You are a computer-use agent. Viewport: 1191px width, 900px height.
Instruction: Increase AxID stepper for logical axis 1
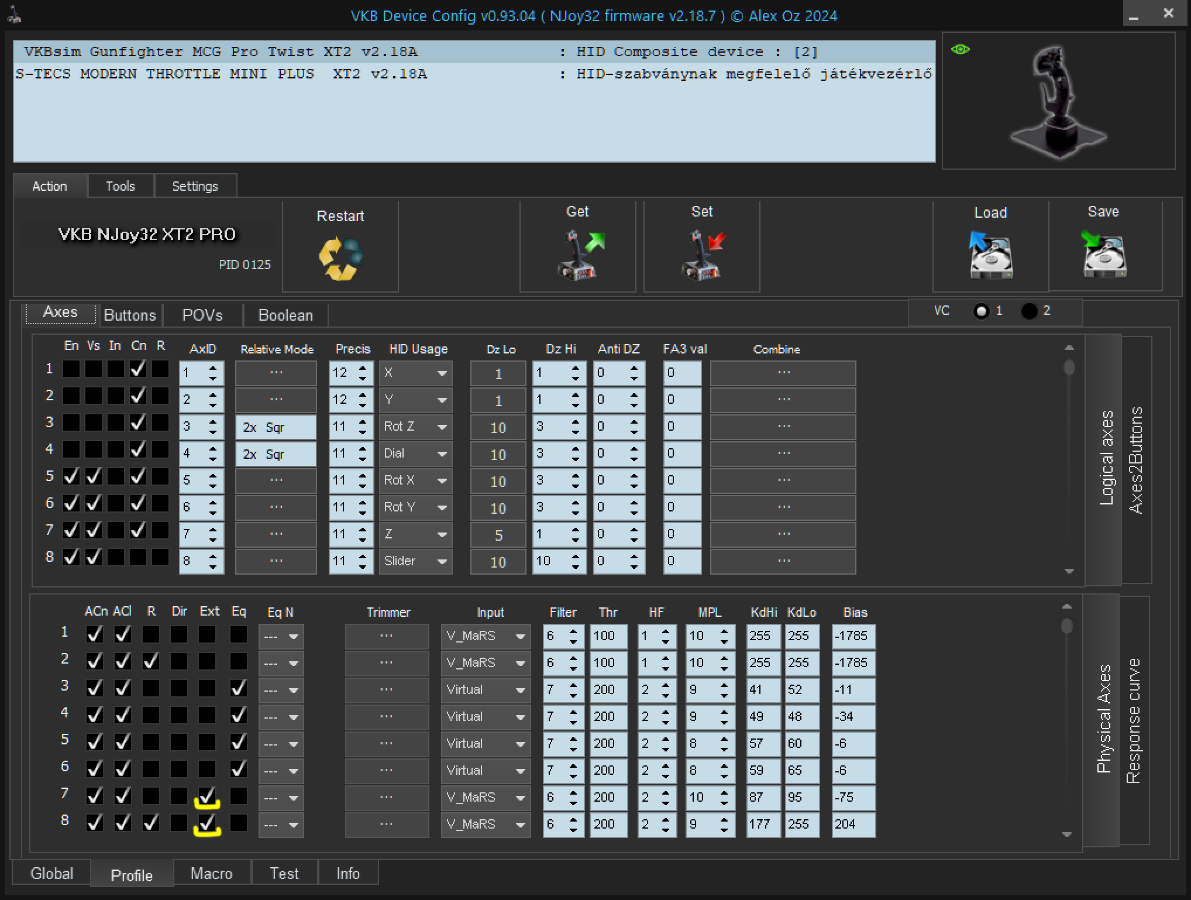click(213, 368)
